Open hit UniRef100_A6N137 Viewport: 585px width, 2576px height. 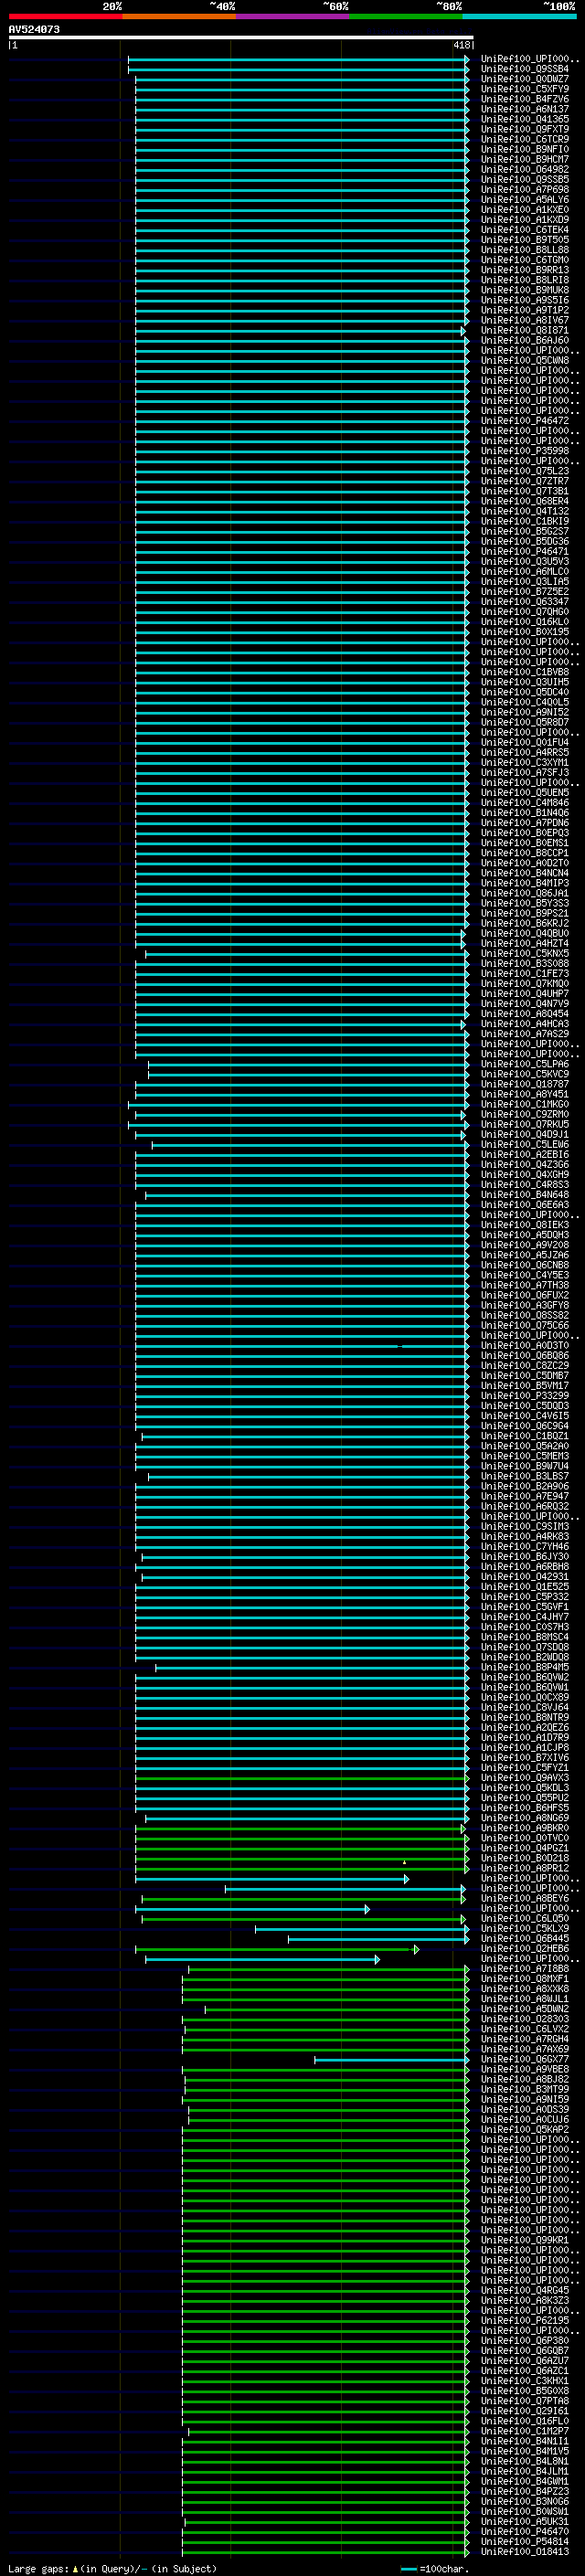[525, 109]
